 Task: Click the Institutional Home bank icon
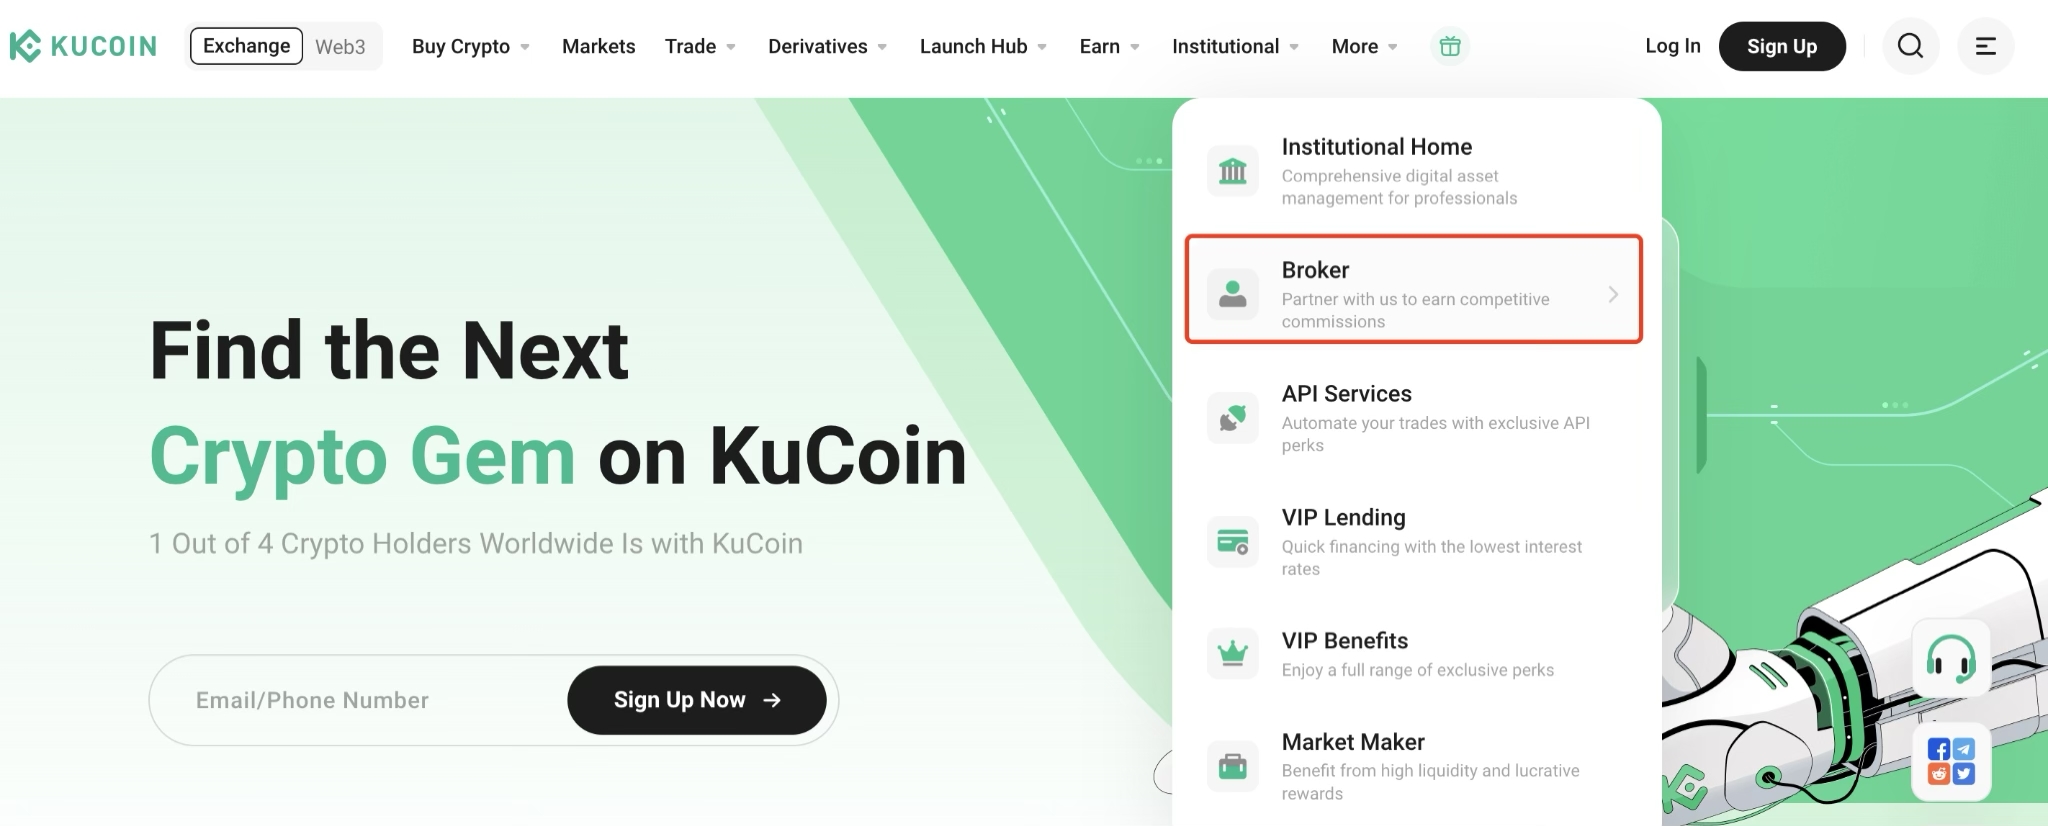[x=1232, y=171]
